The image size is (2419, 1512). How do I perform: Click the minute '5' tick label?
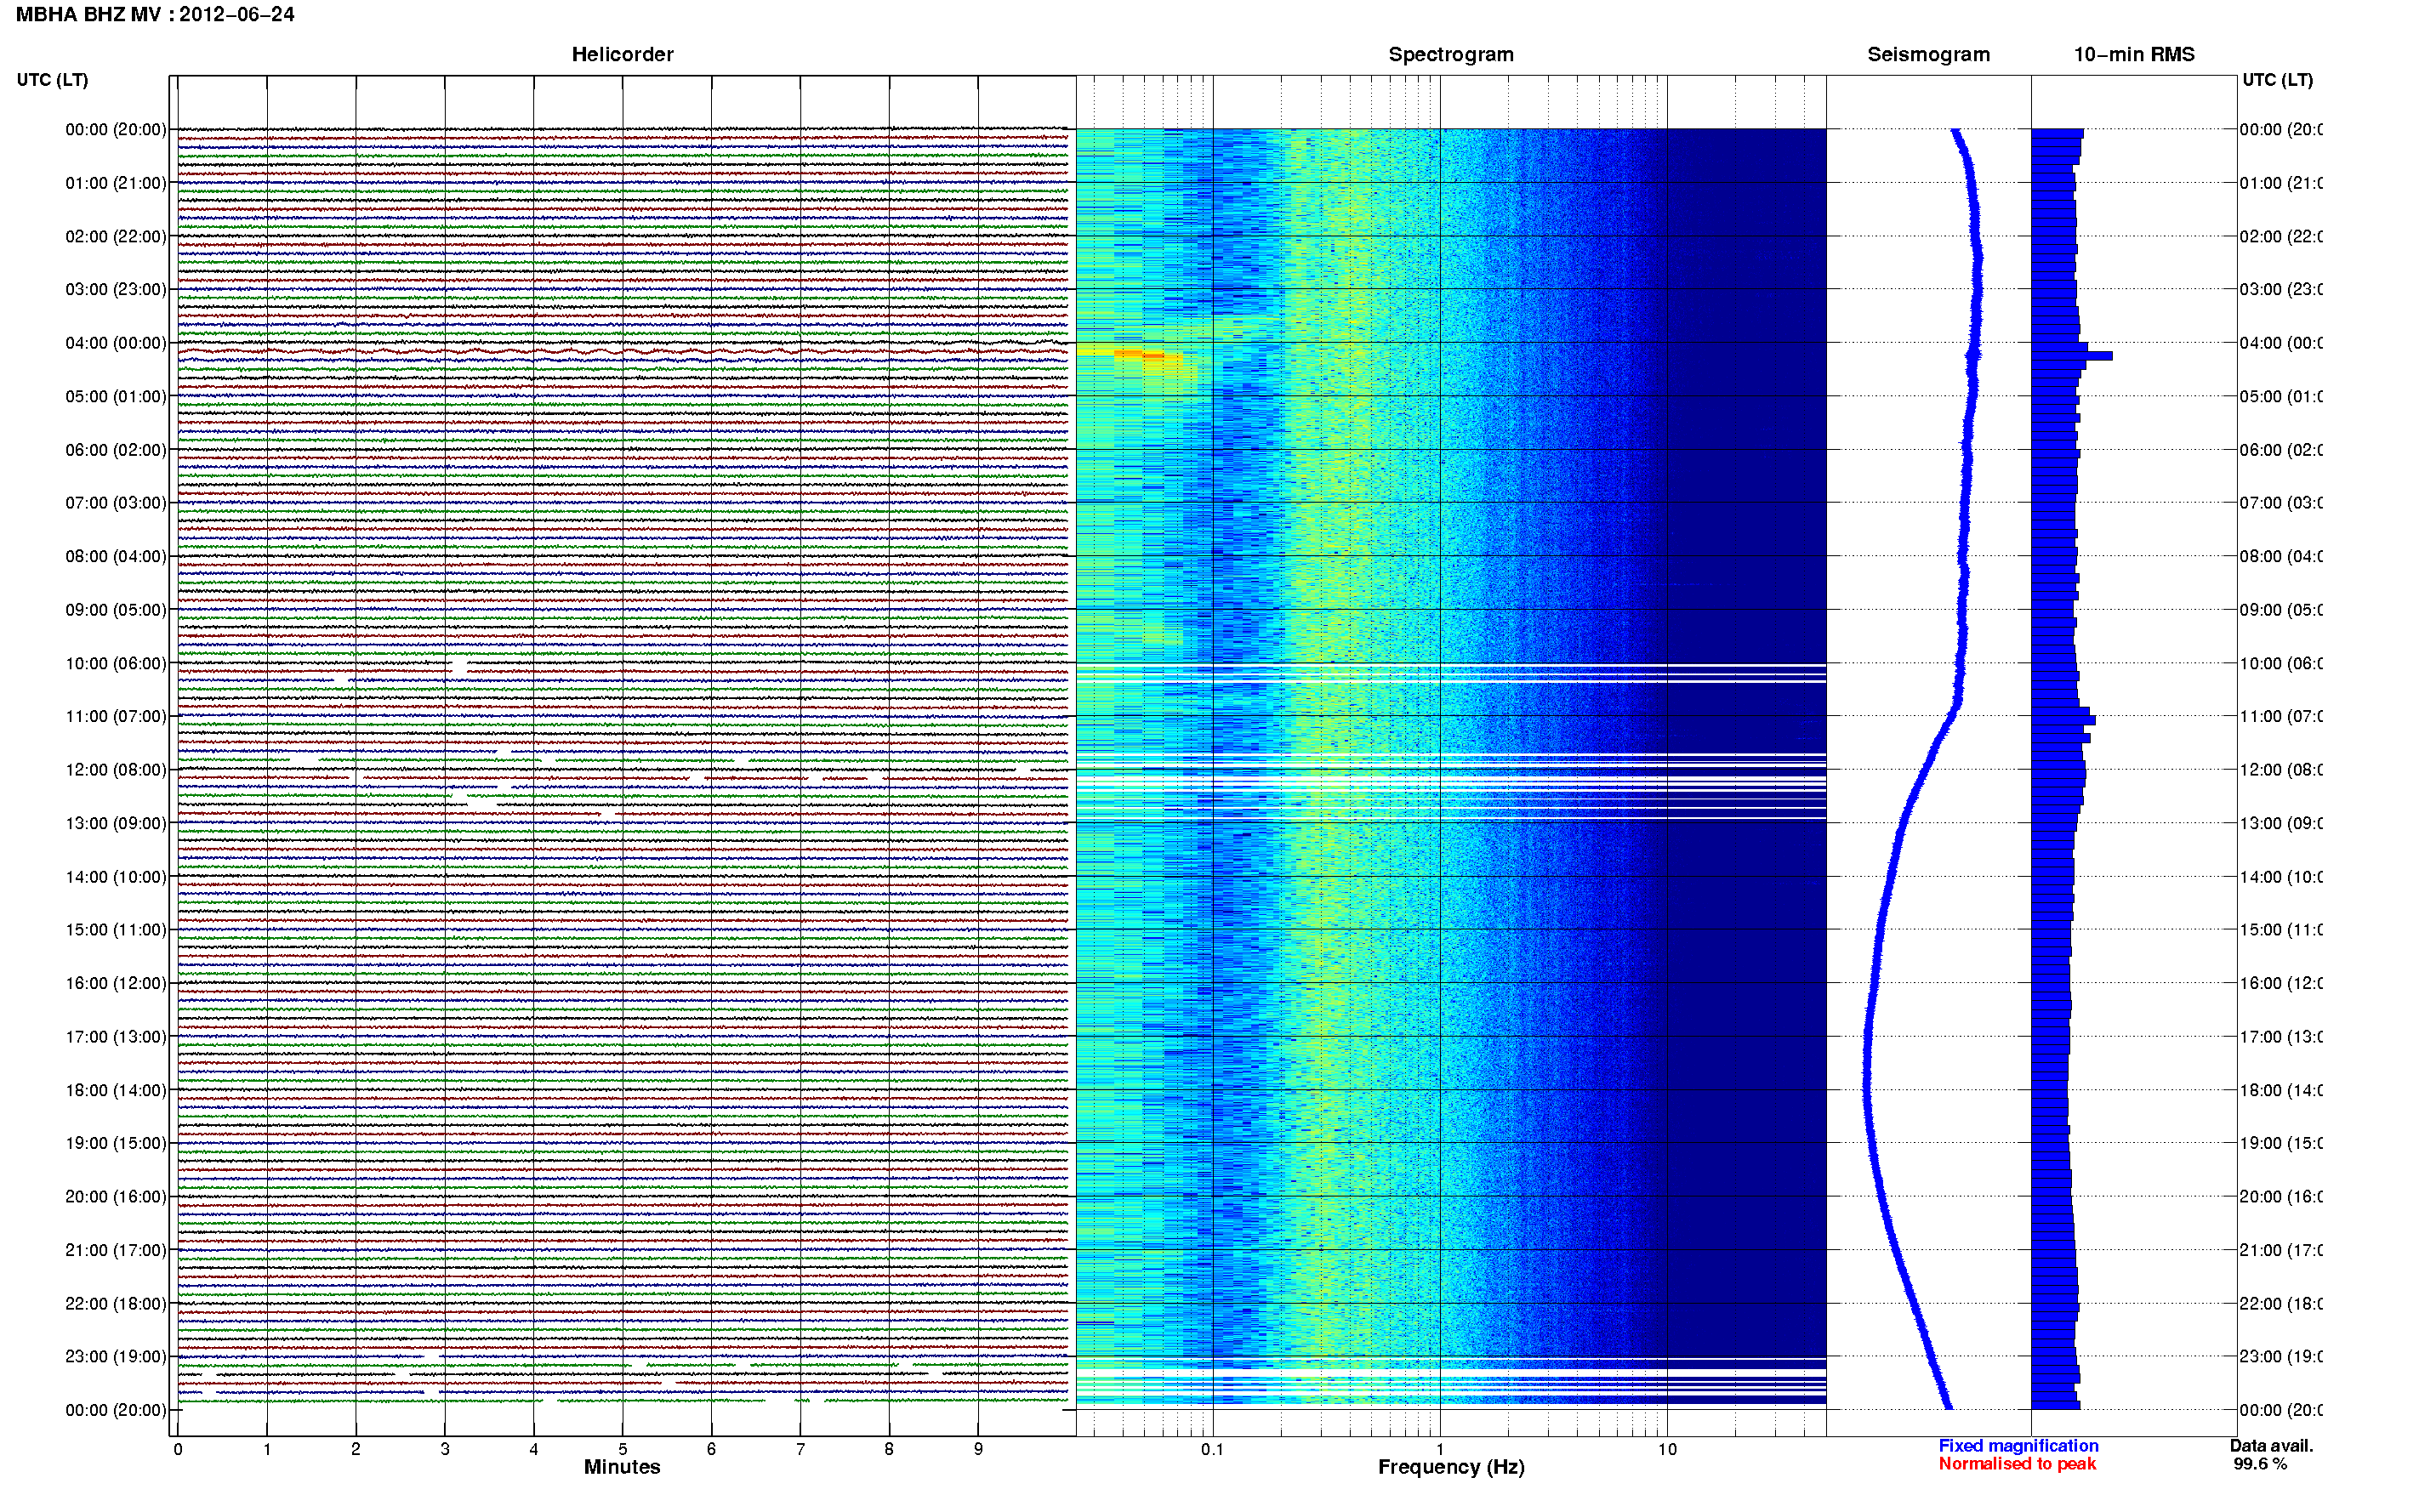622,1449
